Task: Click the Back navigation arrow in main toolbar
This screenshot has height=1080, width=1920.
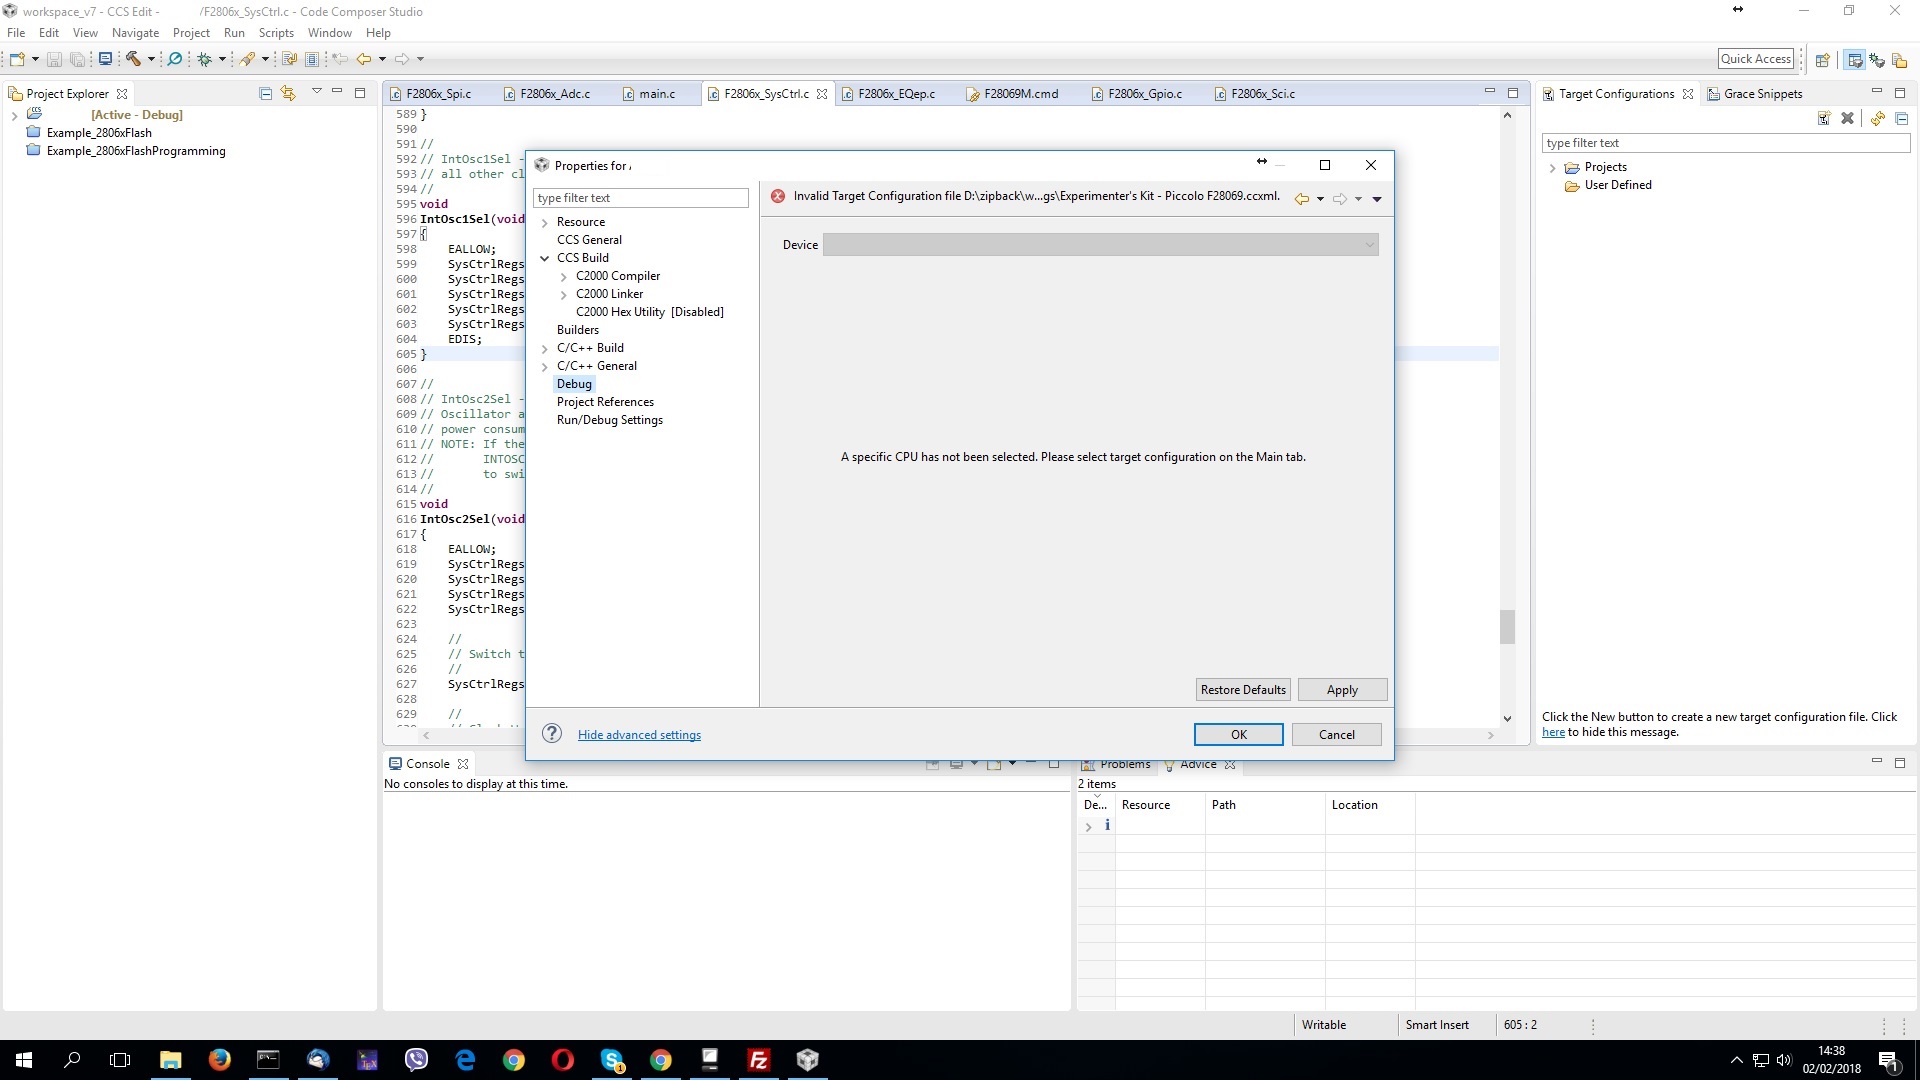Action: 364,59
